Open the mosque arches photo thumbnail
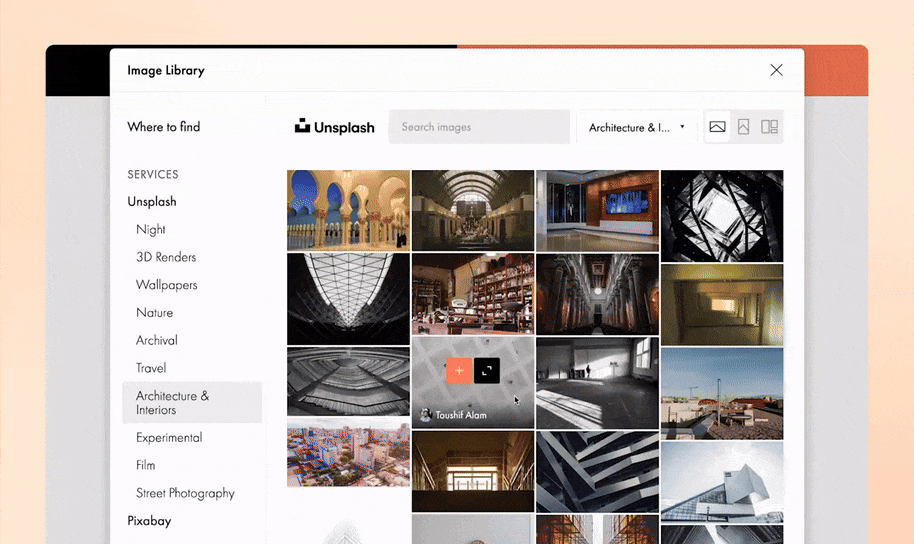The image size is (914, 544). click(348, 210)
